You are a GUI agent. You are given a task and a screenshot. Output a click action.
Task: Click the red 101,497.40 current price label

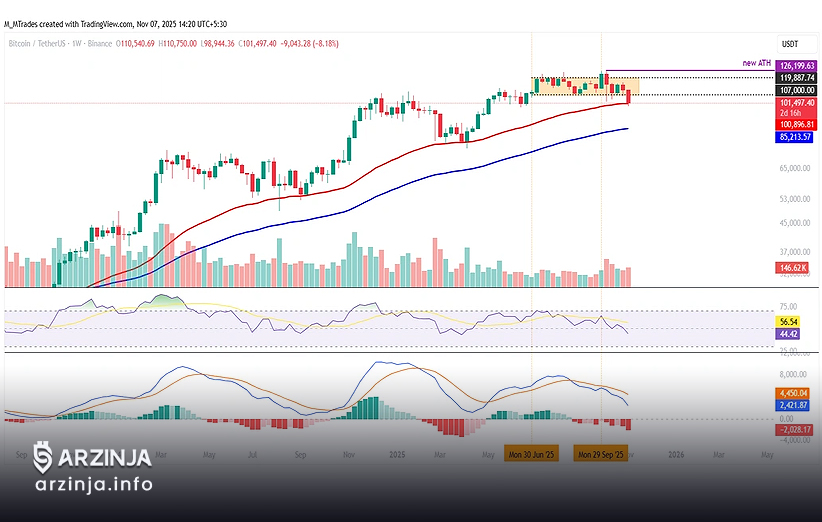797,103
